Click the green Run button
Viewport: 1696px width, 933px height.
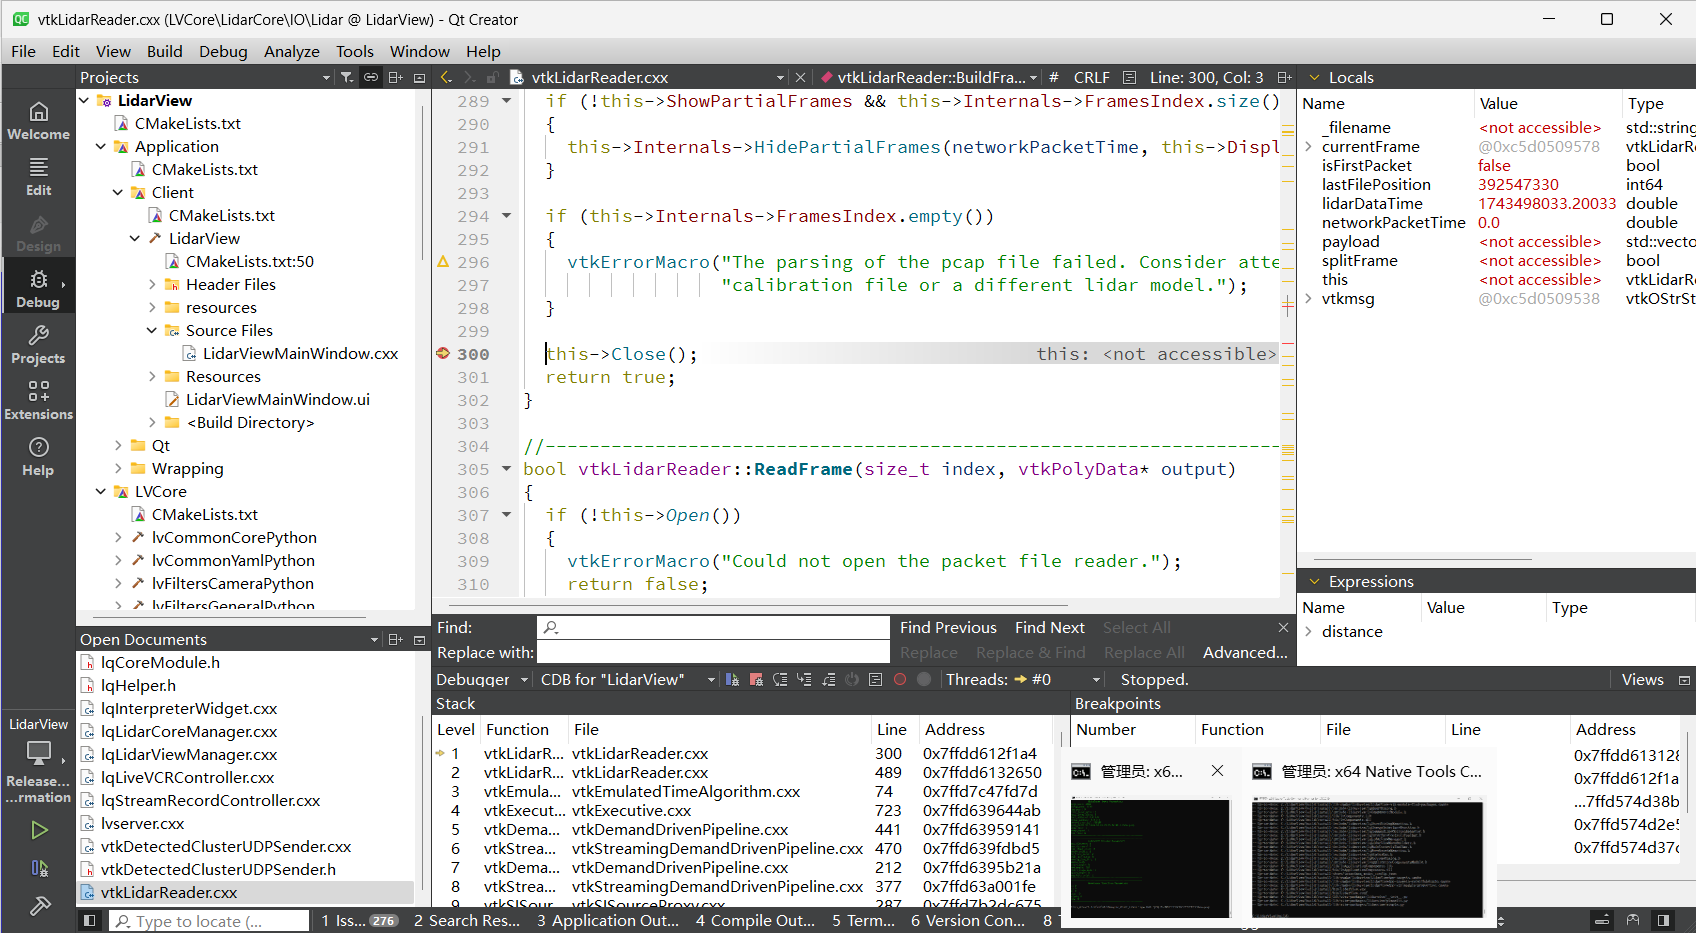(39, 830)
